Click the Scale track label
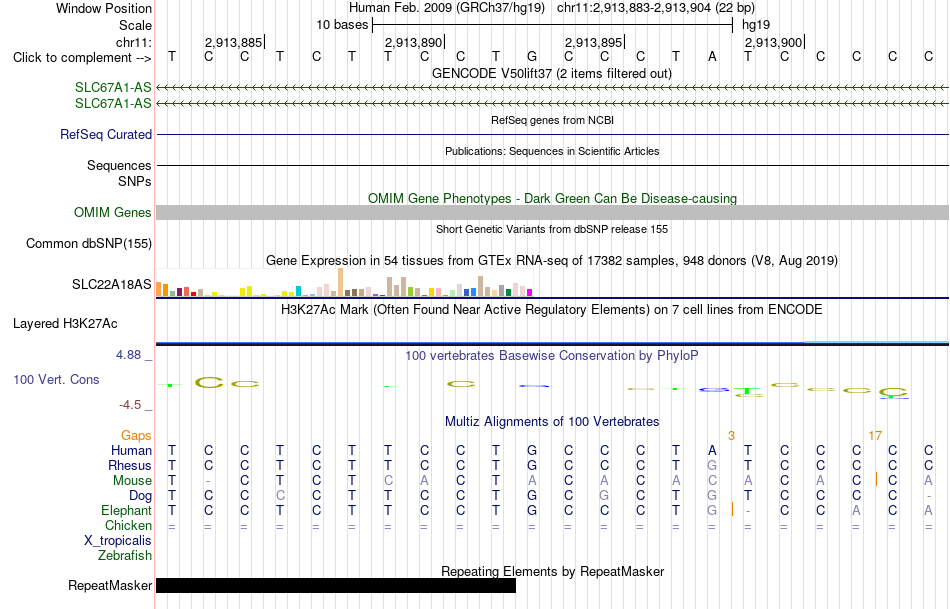 [135, 25]
